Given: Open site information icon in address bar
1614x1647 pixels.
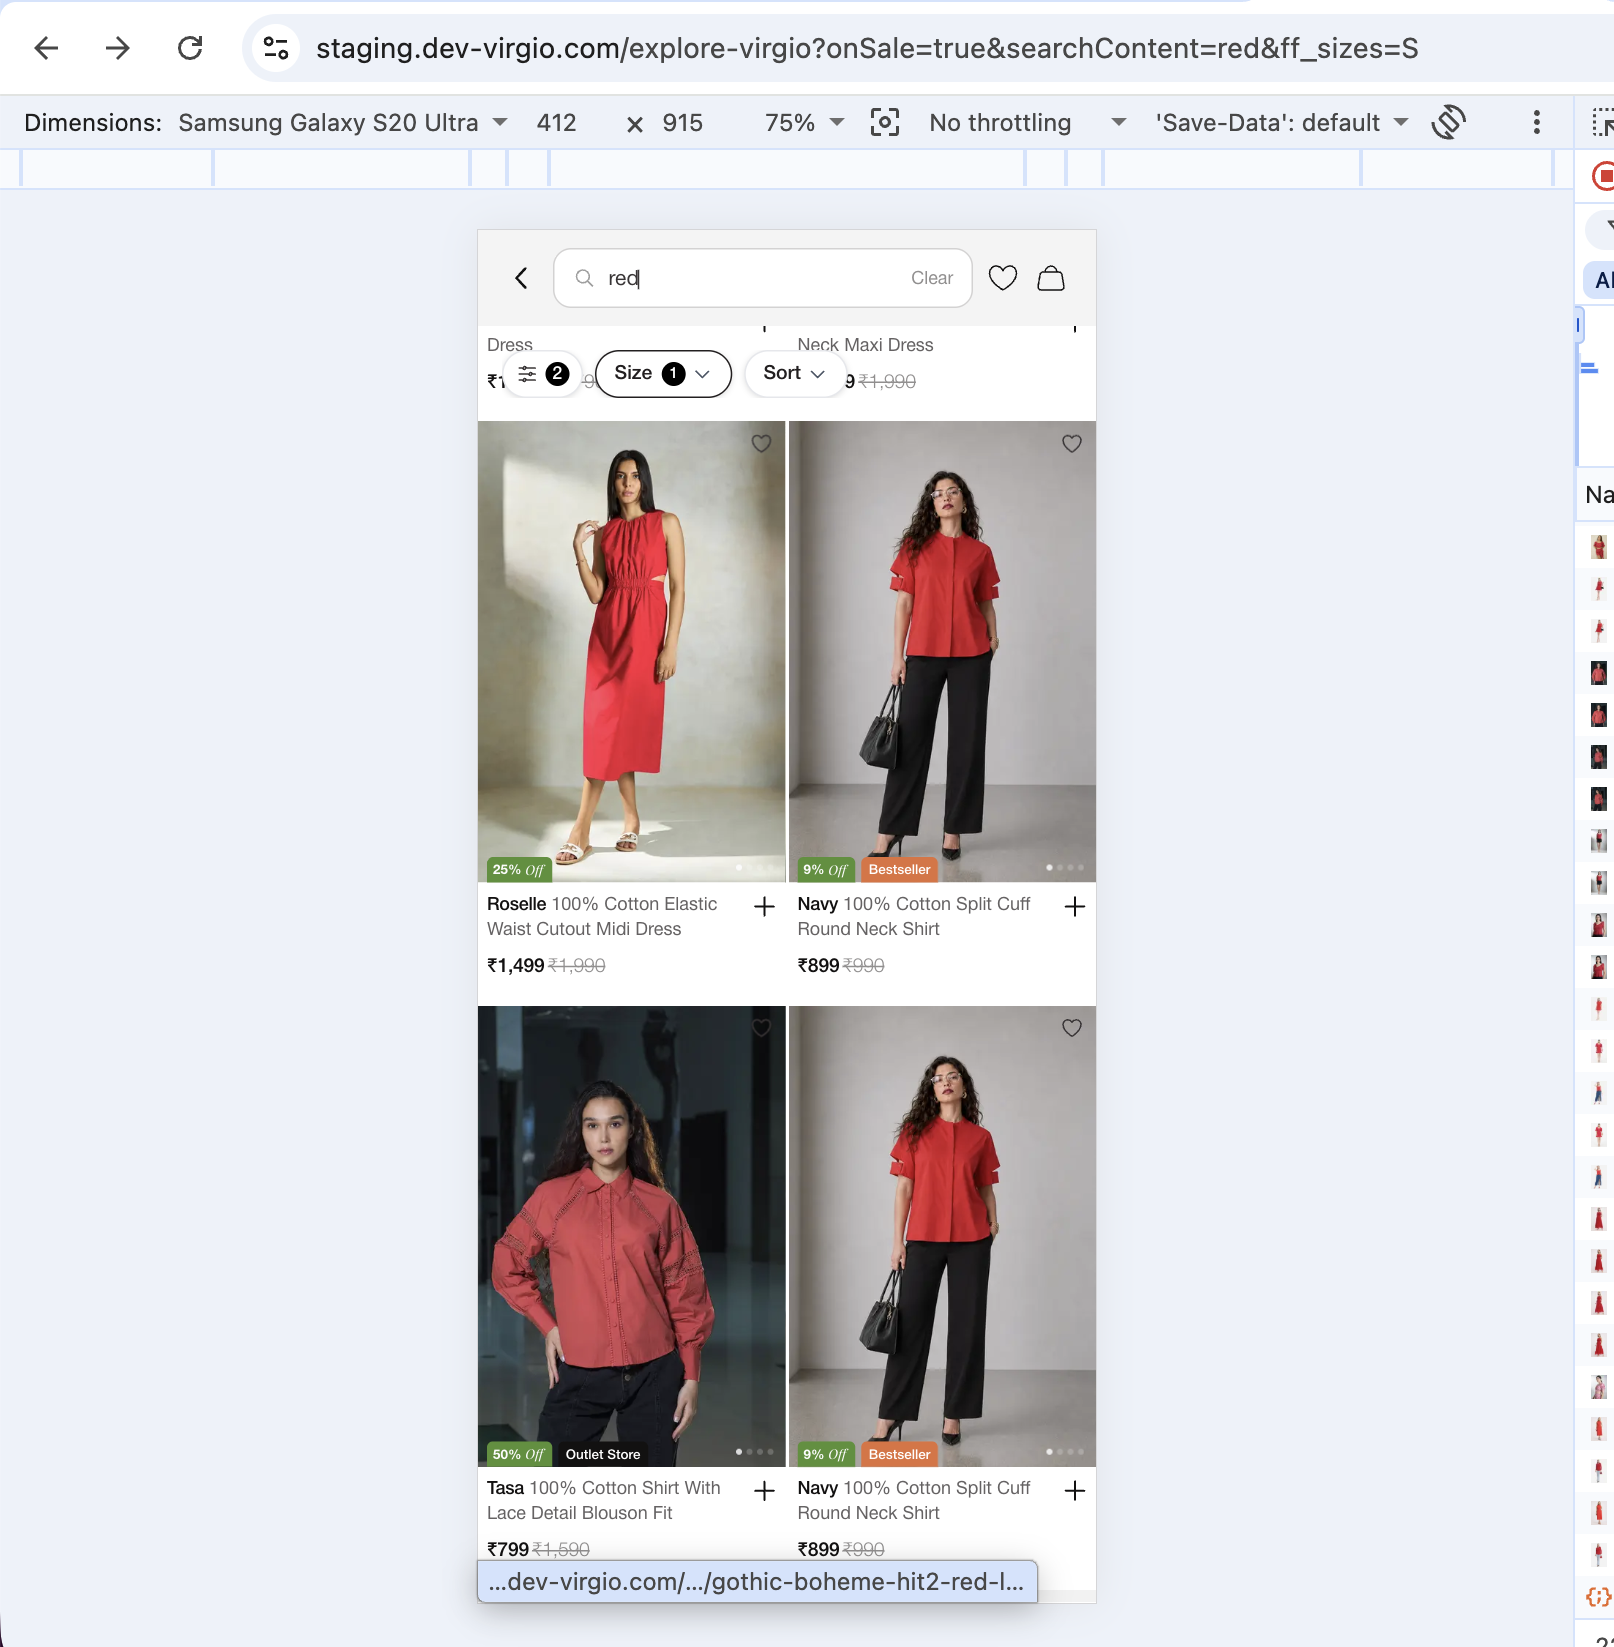Looking at the screenshot, I should coord(275,48).
